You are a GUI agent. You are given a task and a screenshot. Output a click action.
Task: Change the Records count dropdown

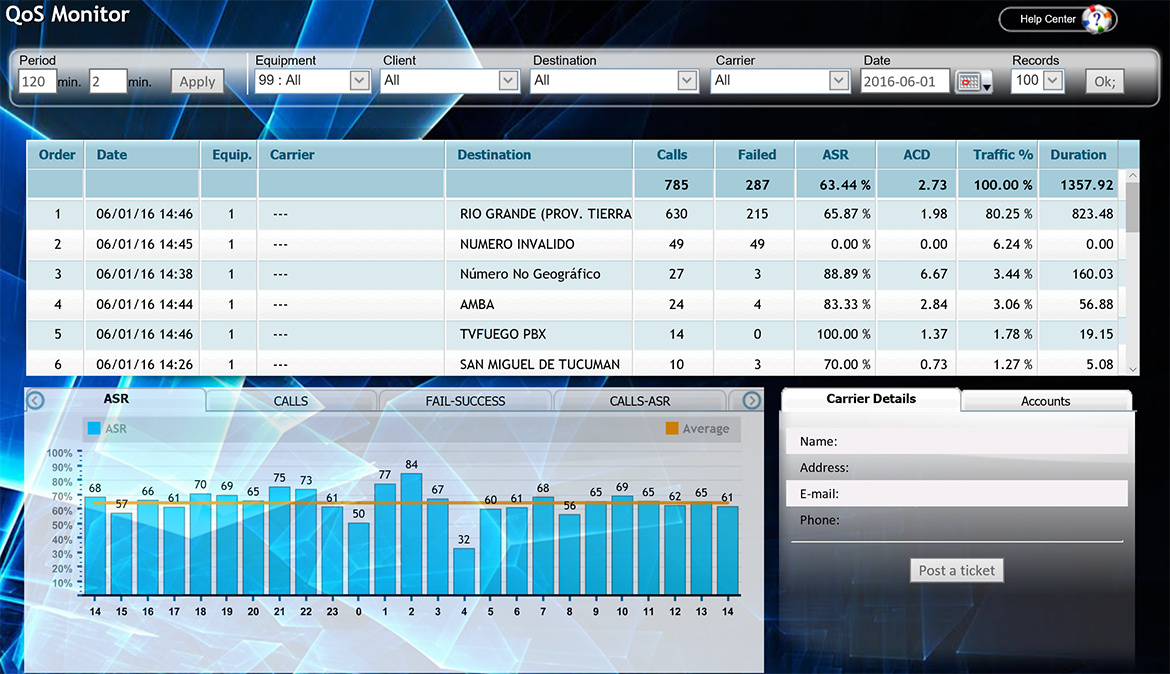click(1052, 81)
